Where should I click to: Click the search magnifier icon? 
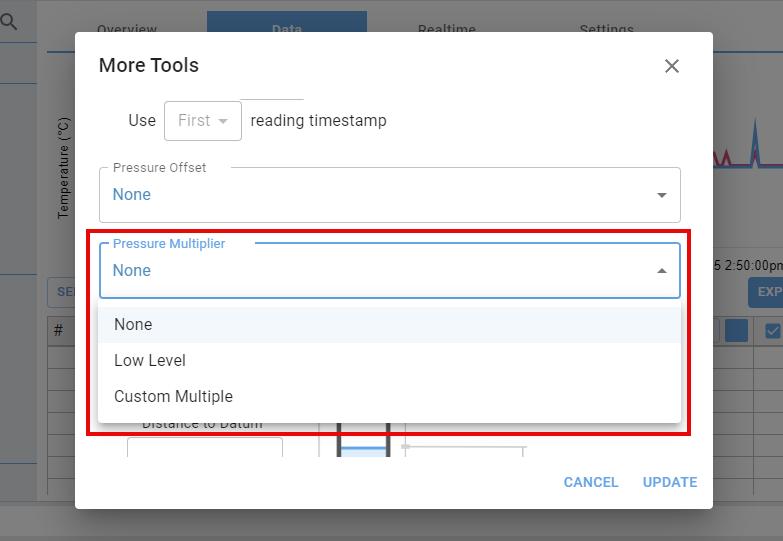click(x=9, y=22)
